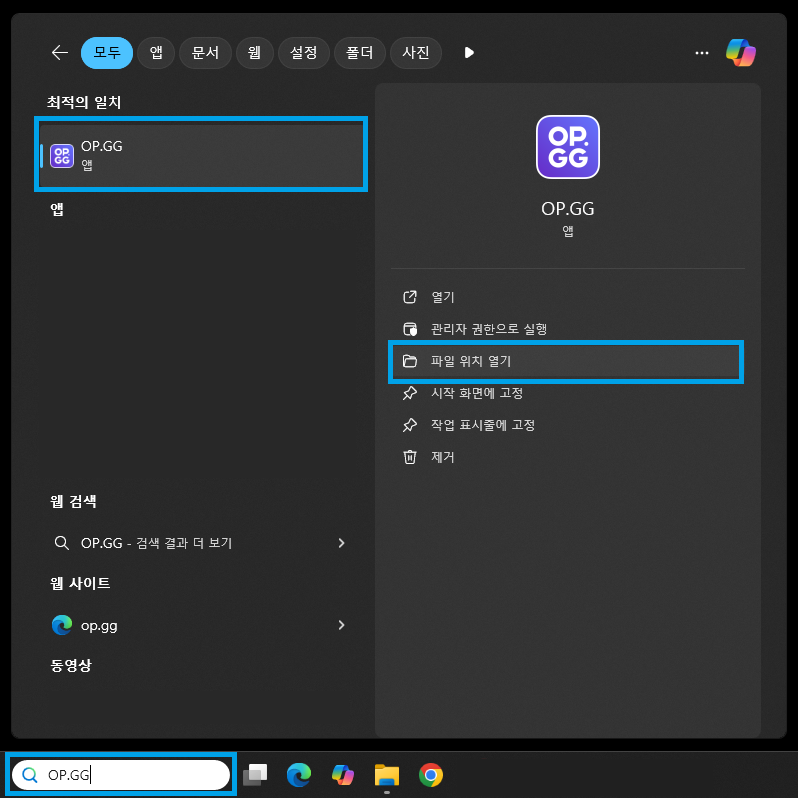Click 열기 to open OP.GG
The image size is (798, 798).
[567, 297]
